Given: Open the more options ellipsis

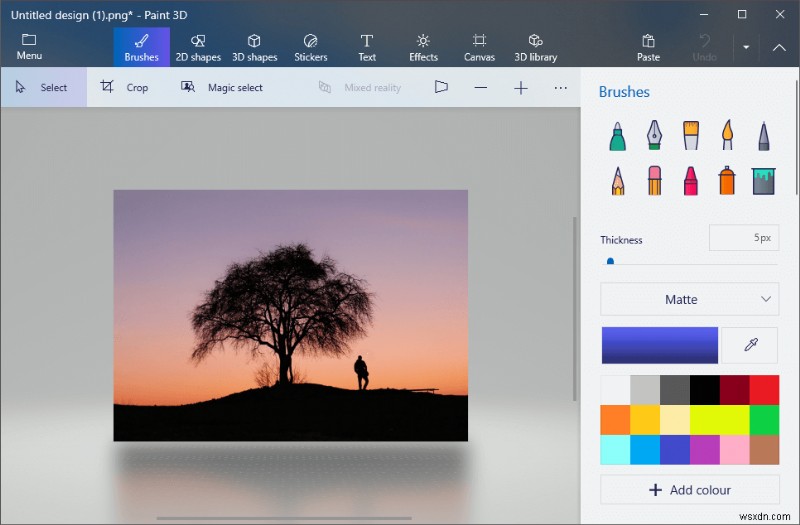Looking at the screenshot, I should click(560, 88).
